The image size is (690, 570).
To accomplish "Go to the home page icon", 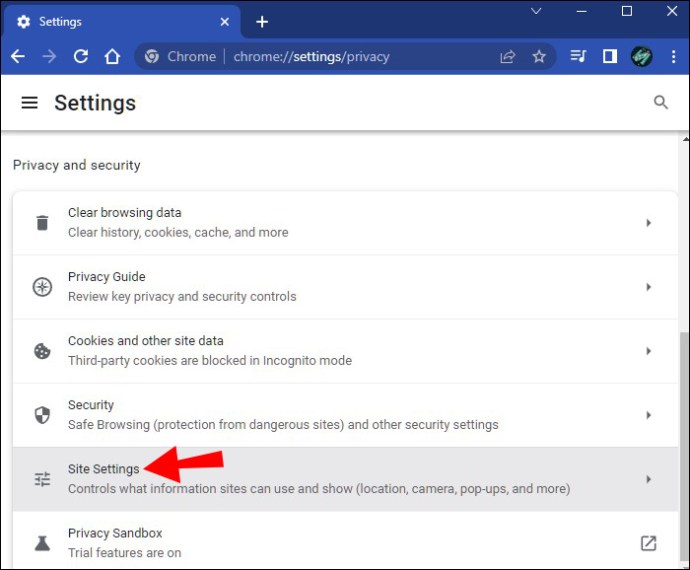I will pyautogui.click(x=112, y=56).
